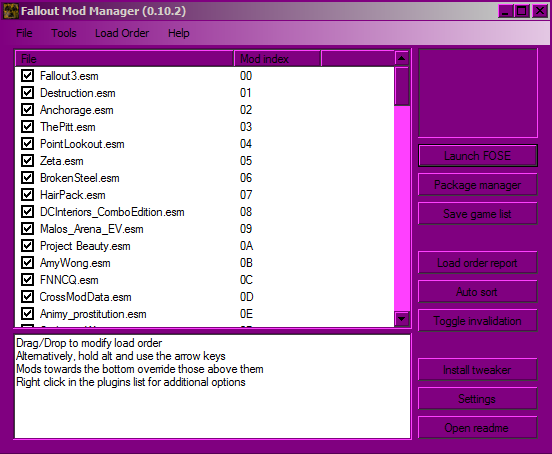
Task: Click the Install tweaker button
Action: (x=478, y=370)
